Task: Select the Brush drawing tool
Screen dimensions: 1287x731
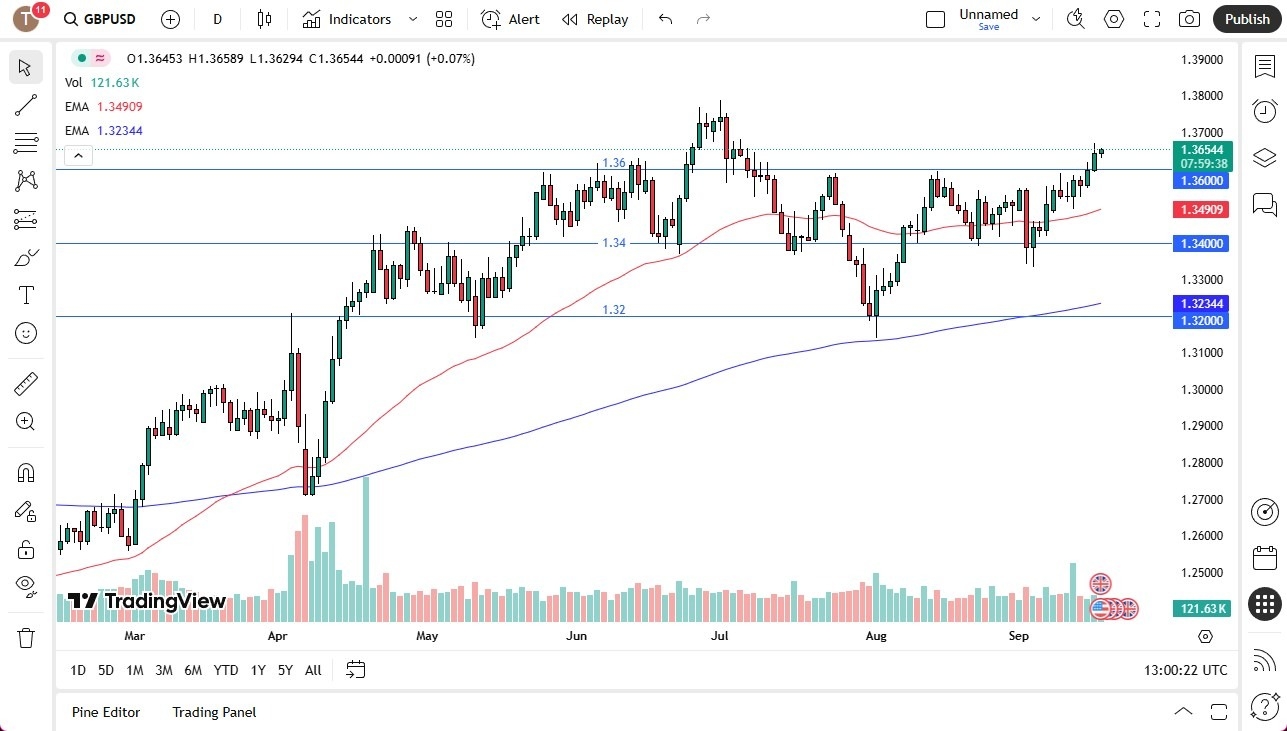Action: [x=26, y=256]
